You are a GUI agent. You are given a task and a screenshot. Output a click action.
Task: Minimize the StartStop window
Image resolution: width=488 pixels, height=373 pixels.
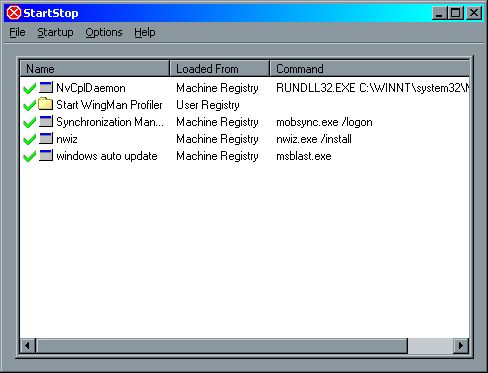pyautogui.click(x=439, y=13)
